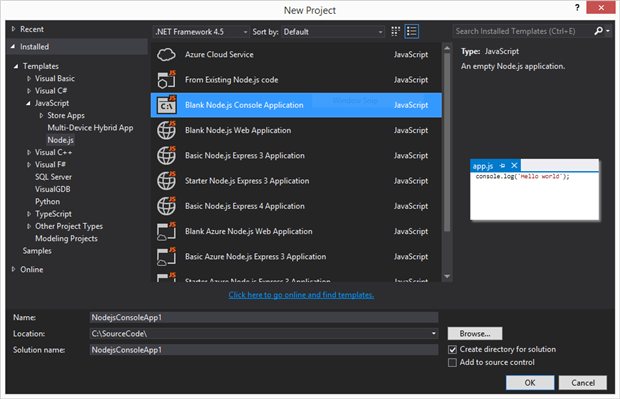
Task: Click the app.js code preview thumbnail
Action: (534, 189)
